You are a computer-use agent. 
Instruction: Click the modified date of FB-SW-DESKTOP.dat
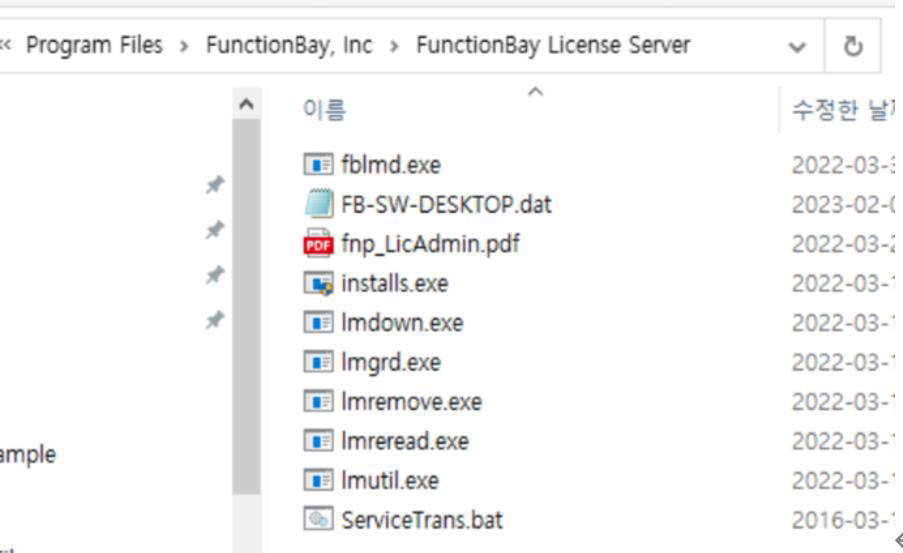point(844,204)
